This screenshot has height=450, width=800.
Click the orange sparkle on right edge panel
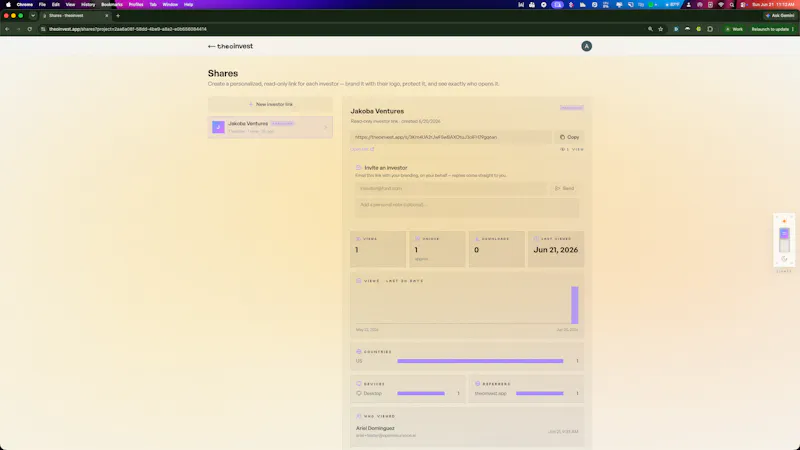[784, 221]
